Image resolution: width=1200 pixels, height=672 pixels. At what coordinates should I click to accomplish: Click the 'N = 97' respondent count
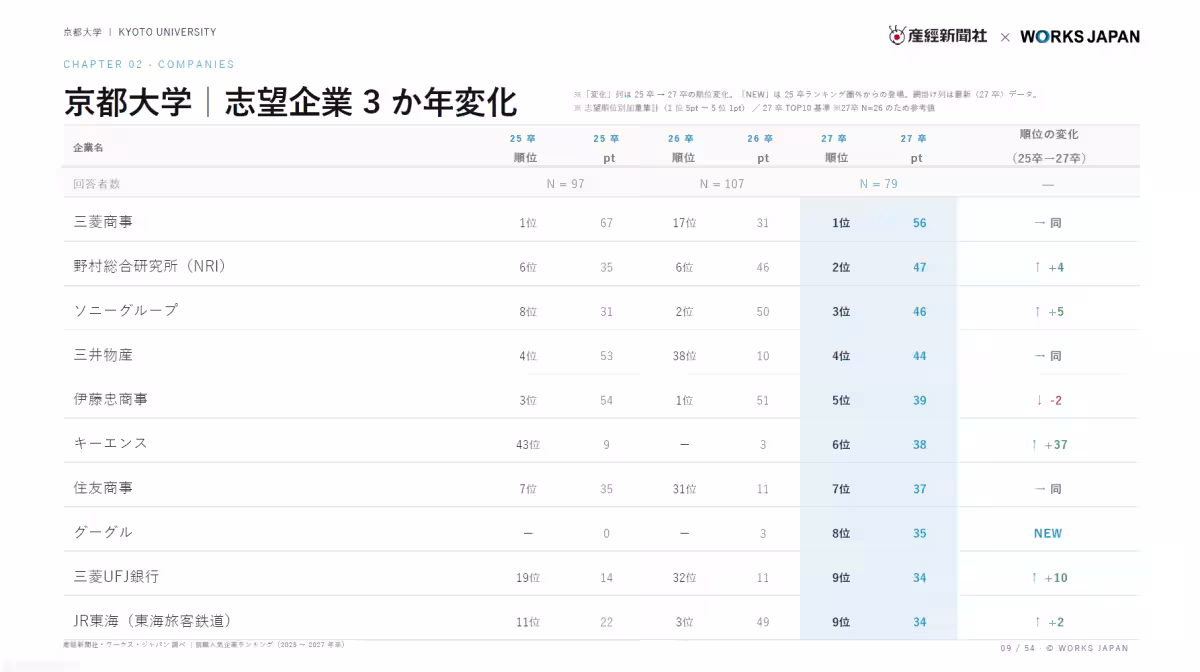click(565, 184)
